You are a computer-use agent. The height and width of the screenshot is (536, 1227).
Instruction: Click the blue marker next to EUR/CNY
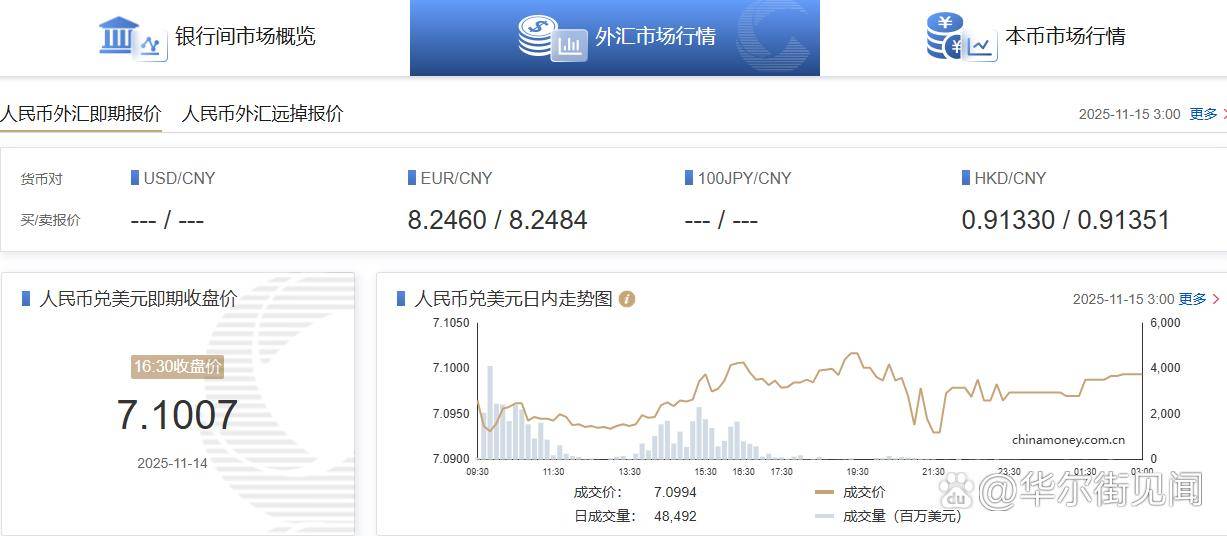pyautogui.click(x=412, y=178)
